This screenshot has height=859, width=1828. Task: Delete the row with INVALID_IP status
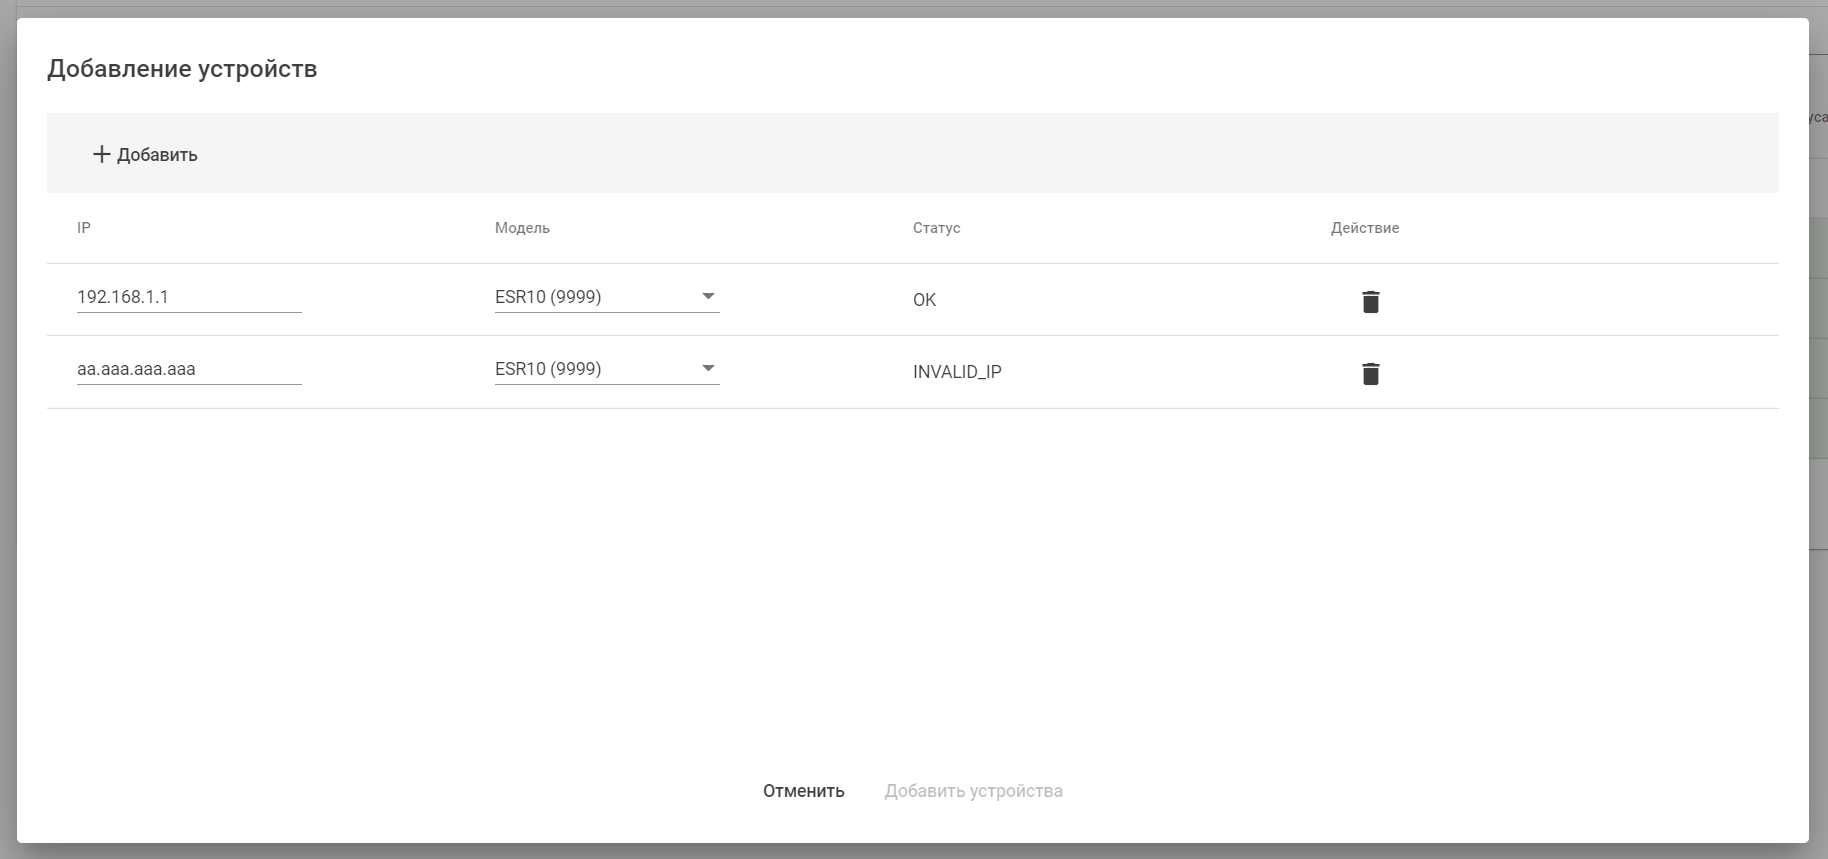[x=1370, y=373]
